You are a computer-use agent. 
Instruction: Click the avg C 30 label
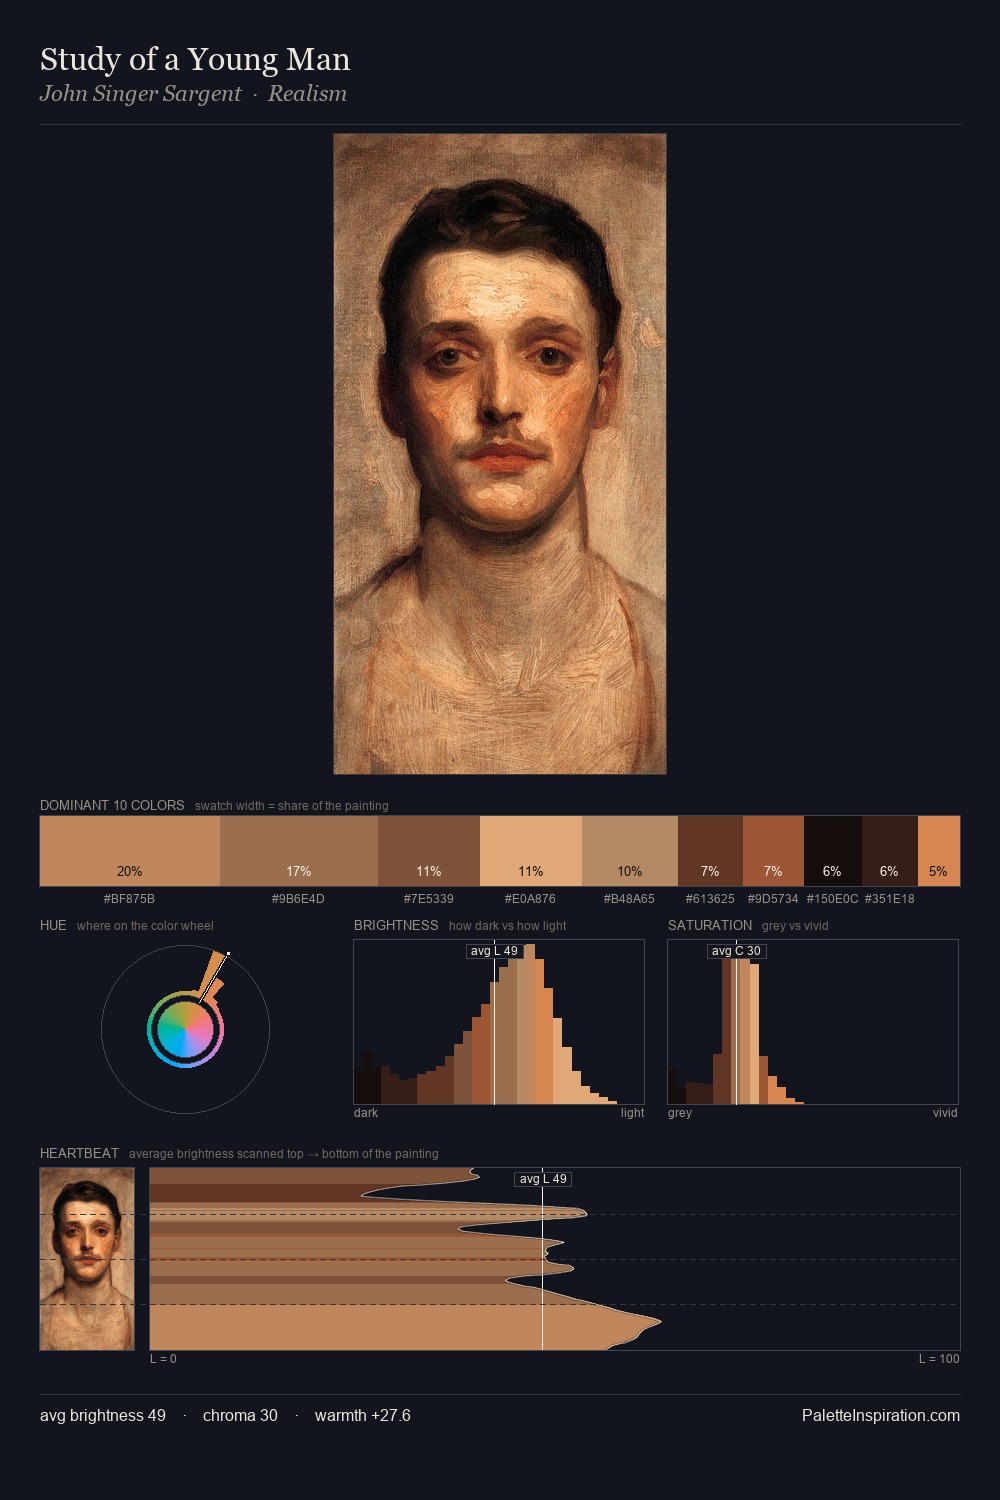click(x=736, y=951)
